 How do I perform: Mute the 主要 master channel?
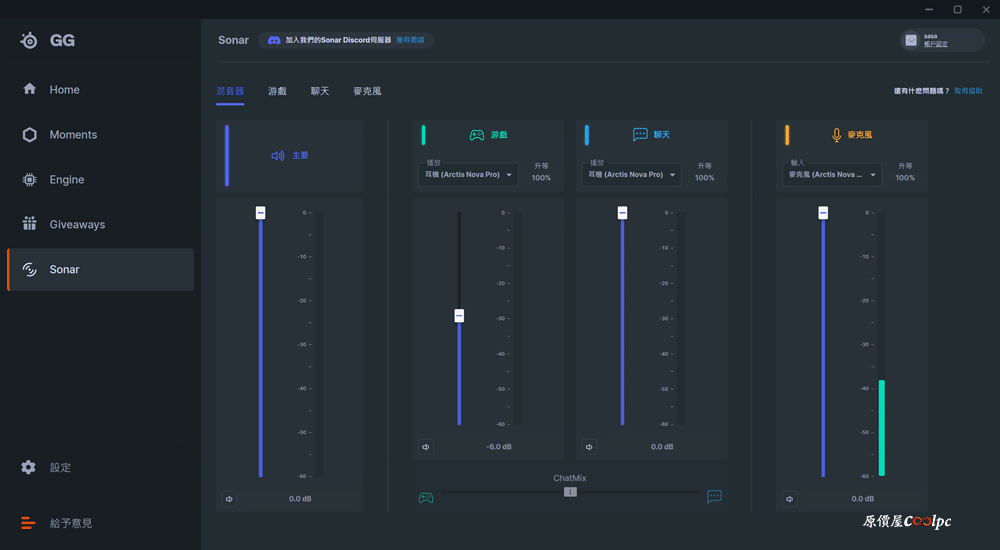pyautogui.click(x=229, y=499)
